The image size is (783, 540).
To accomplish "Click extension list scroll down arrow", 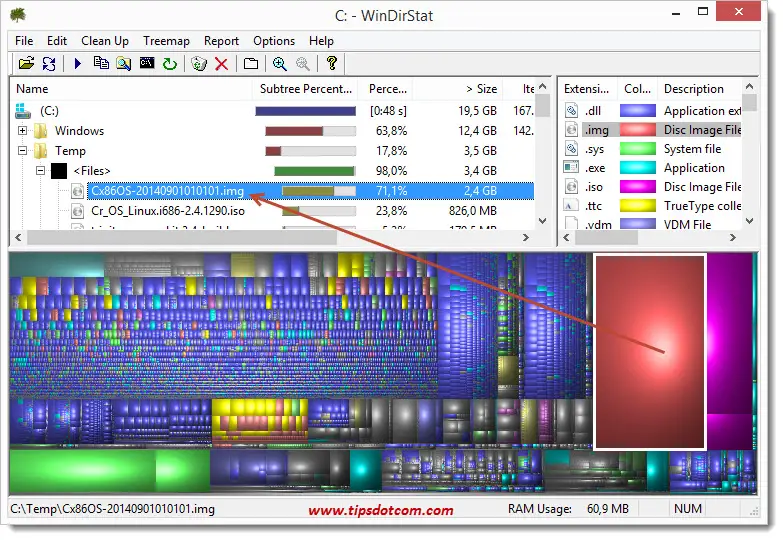I will click(x=749, y=221).
